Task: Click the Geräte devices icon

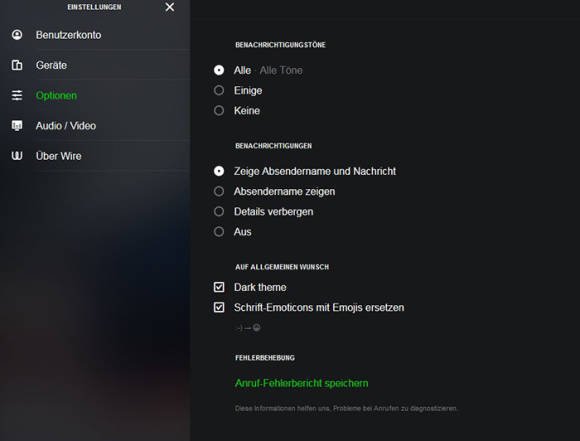Action: click(x=17, y=65)
